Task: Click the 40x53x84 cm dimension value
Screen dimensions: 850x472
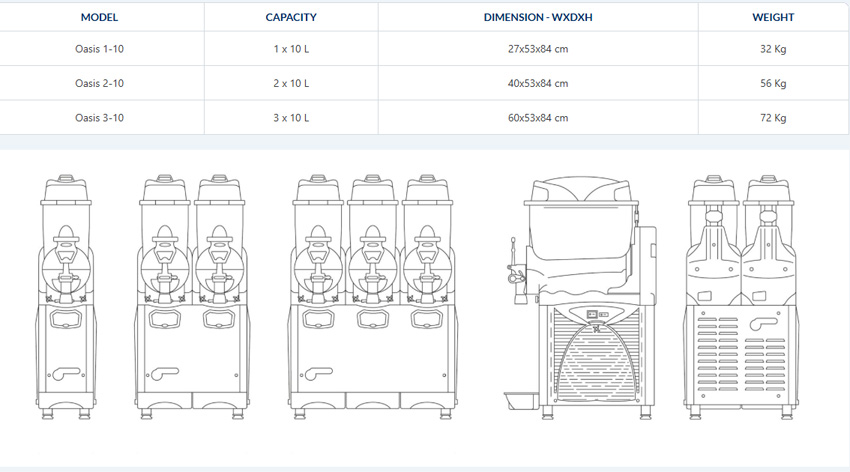Action: tap(537, 83)
